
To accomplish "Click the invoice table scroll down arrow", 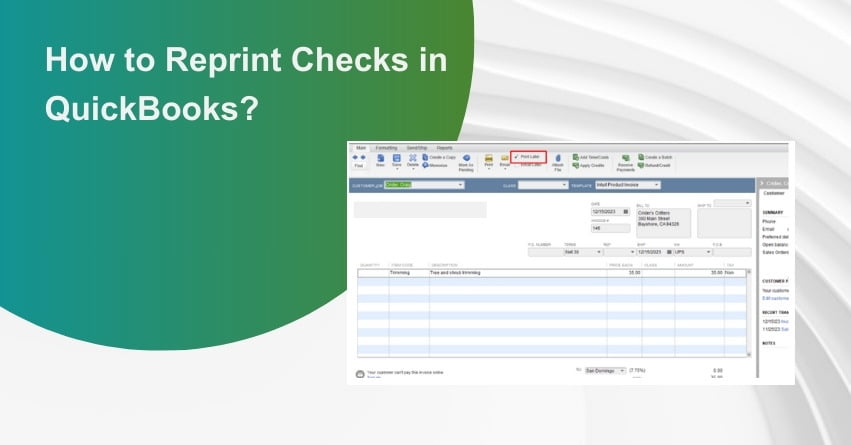I will tap(749, 354).
